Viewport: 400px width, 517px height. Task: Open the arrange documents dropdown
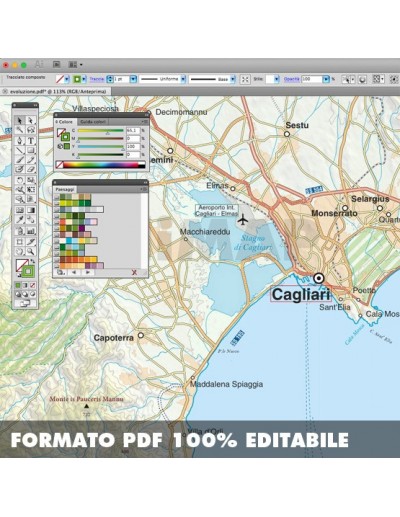coord(75,65)
